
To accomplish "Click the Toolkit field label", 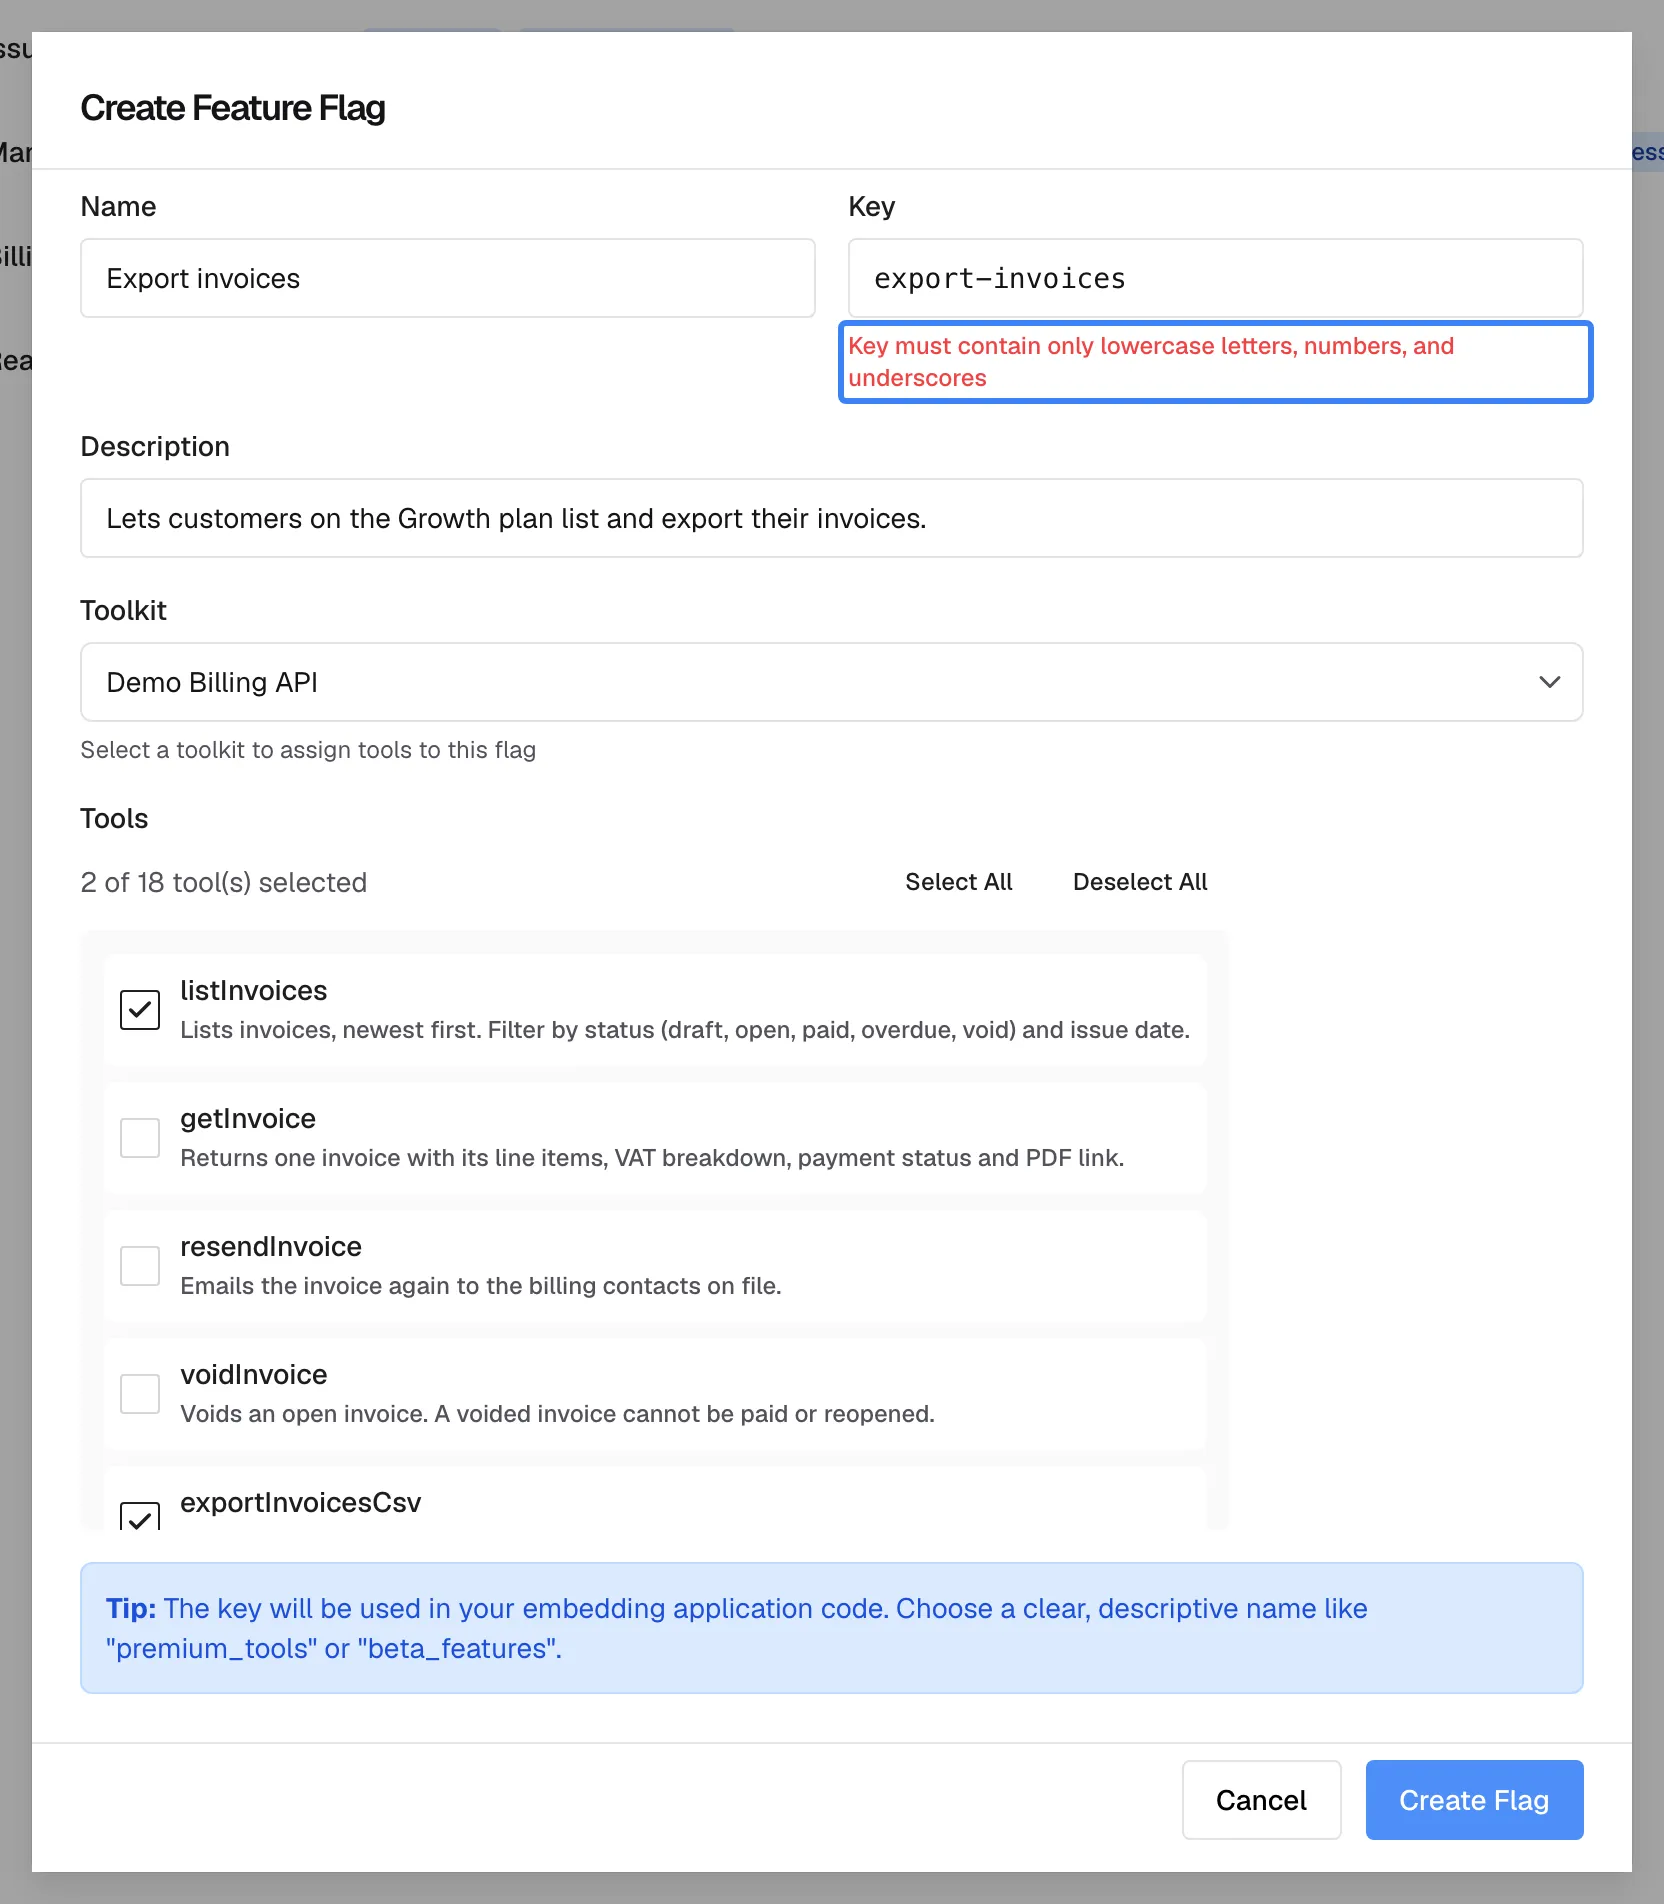I will [123, 610].
